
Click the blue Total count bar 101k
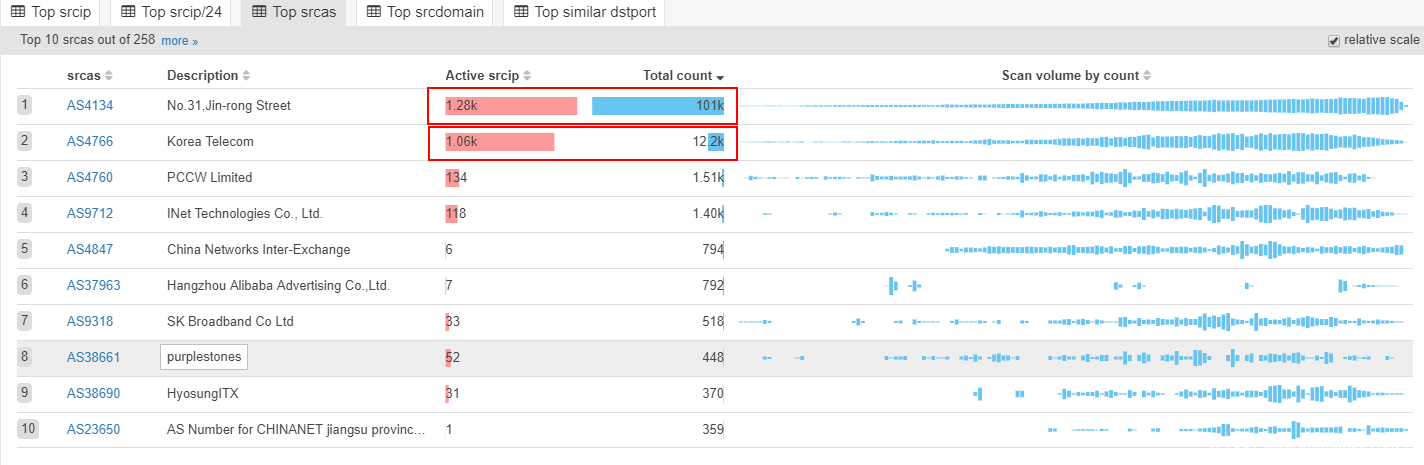(x=657, y=106)
